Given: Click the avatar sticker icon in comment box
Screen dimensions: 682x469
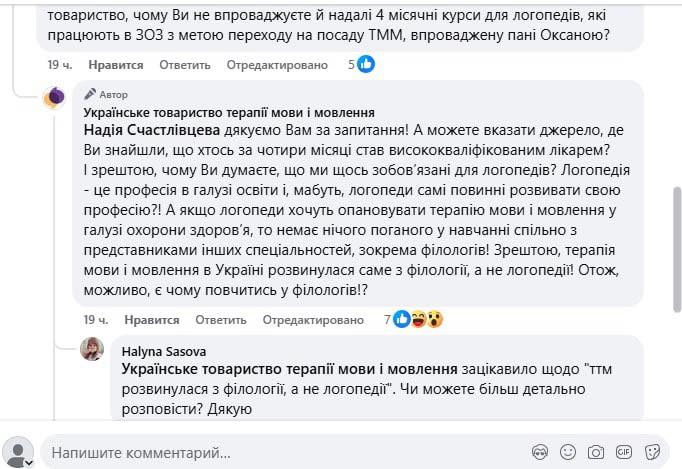Looking at the screenshot, I should point(539,452).
